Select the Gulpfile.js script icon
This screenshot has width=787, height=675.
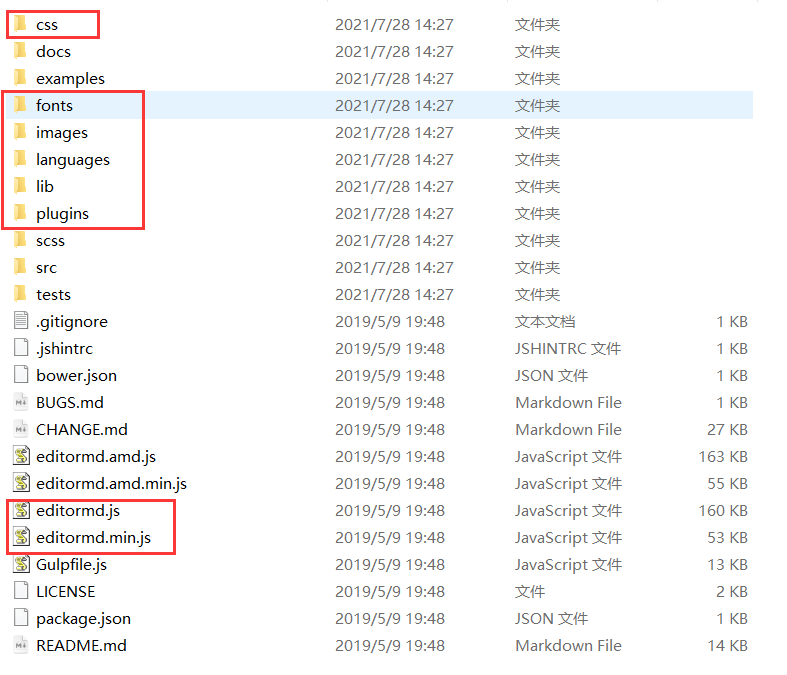(21, 564)
